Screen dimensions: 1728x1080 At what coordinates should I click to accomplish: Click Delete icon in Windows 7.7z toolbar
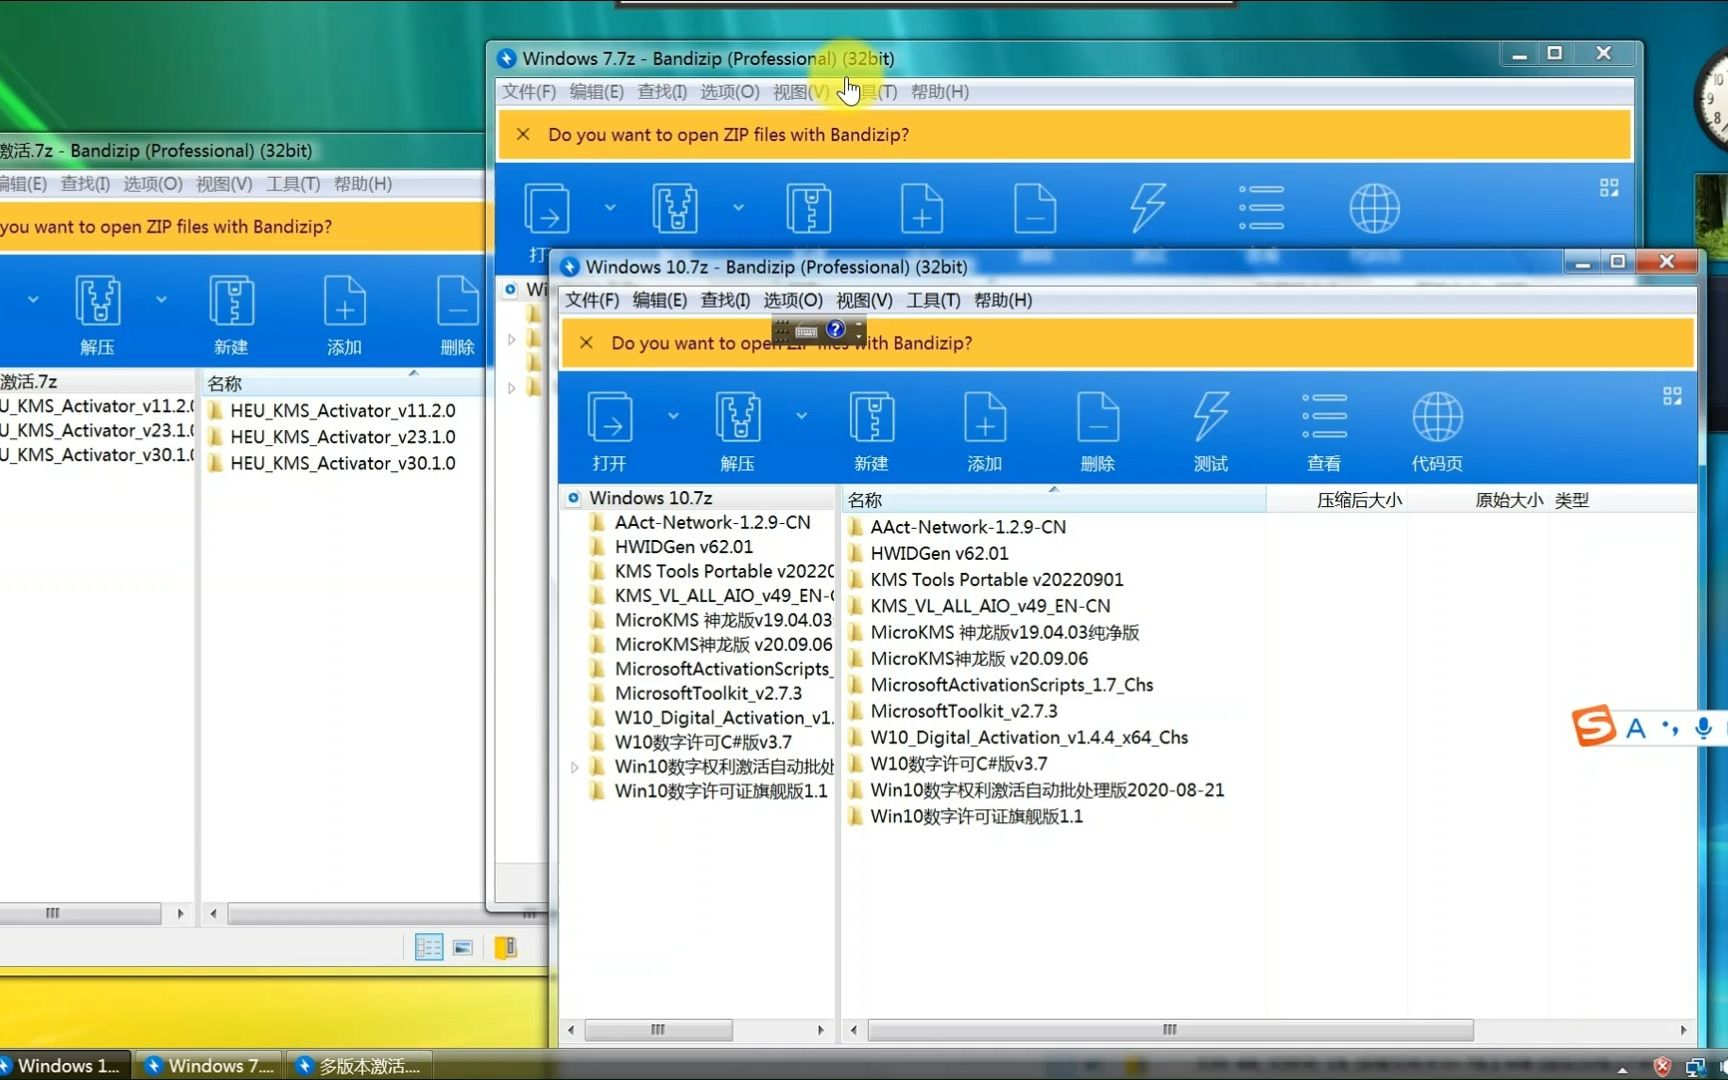point(1035,209)
